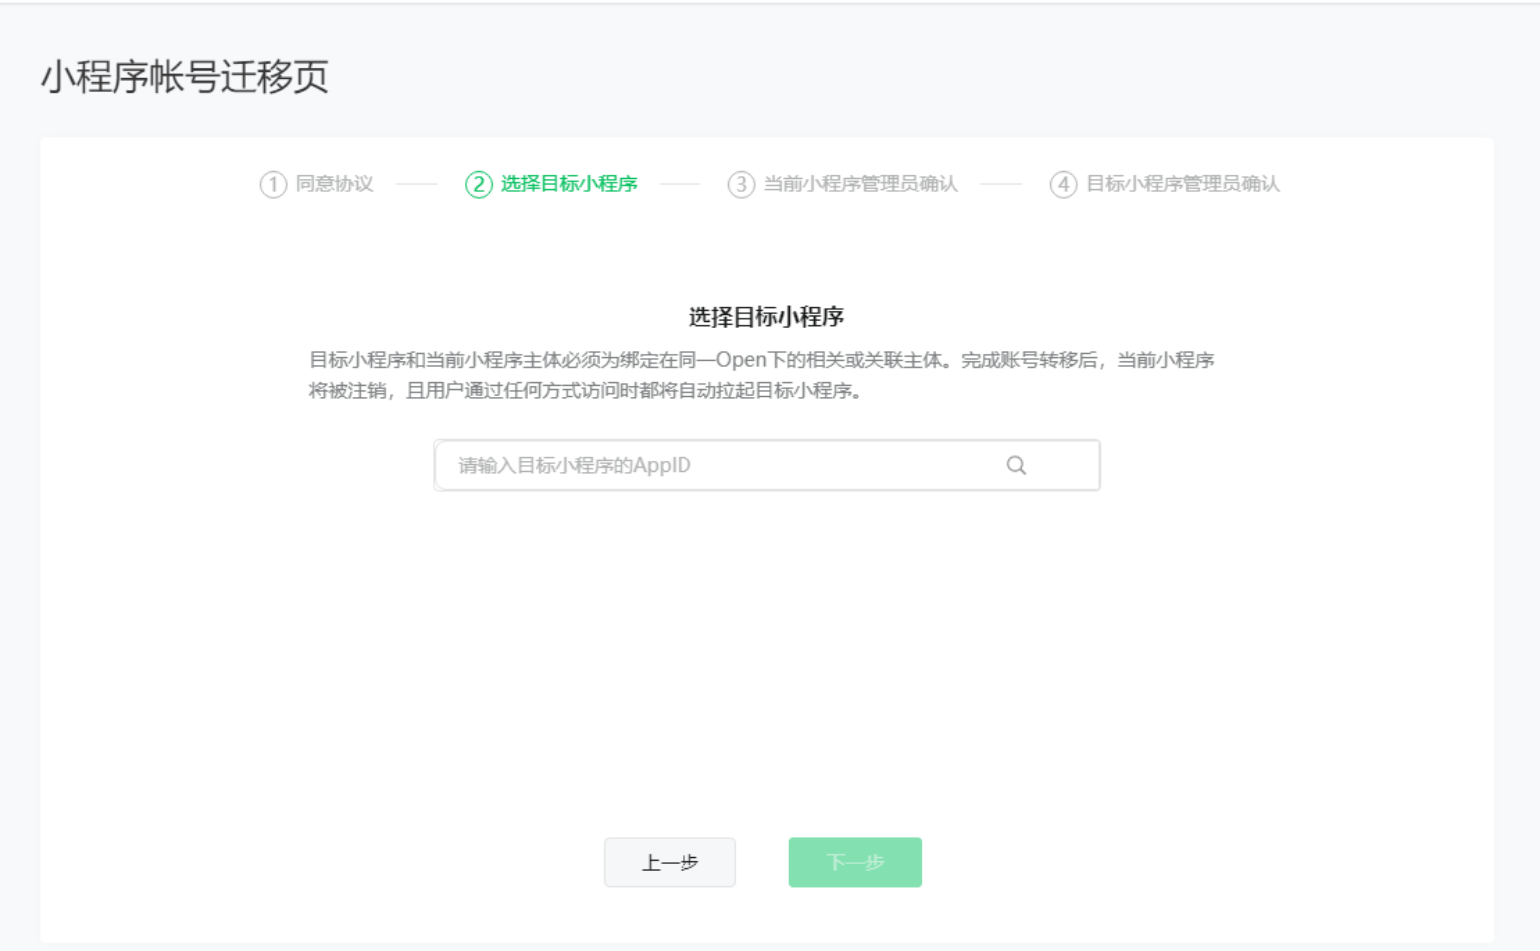Select step 1 同意协议 in the progress bar
Image resolution: width=1540 pixels, height=951 pixels.
(317, 184)
